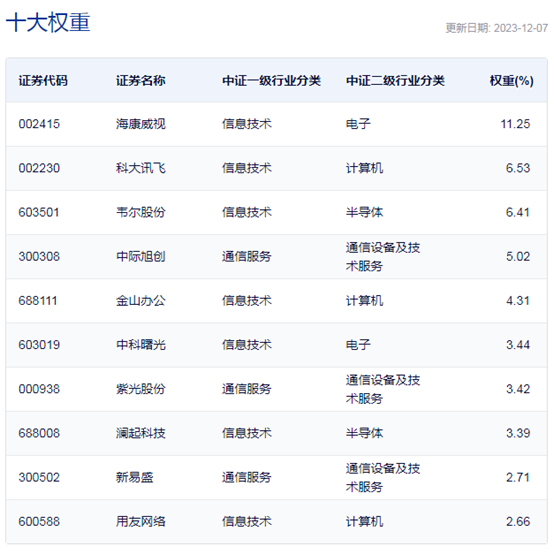Select security name 澜起科技

tap(141, 433)
